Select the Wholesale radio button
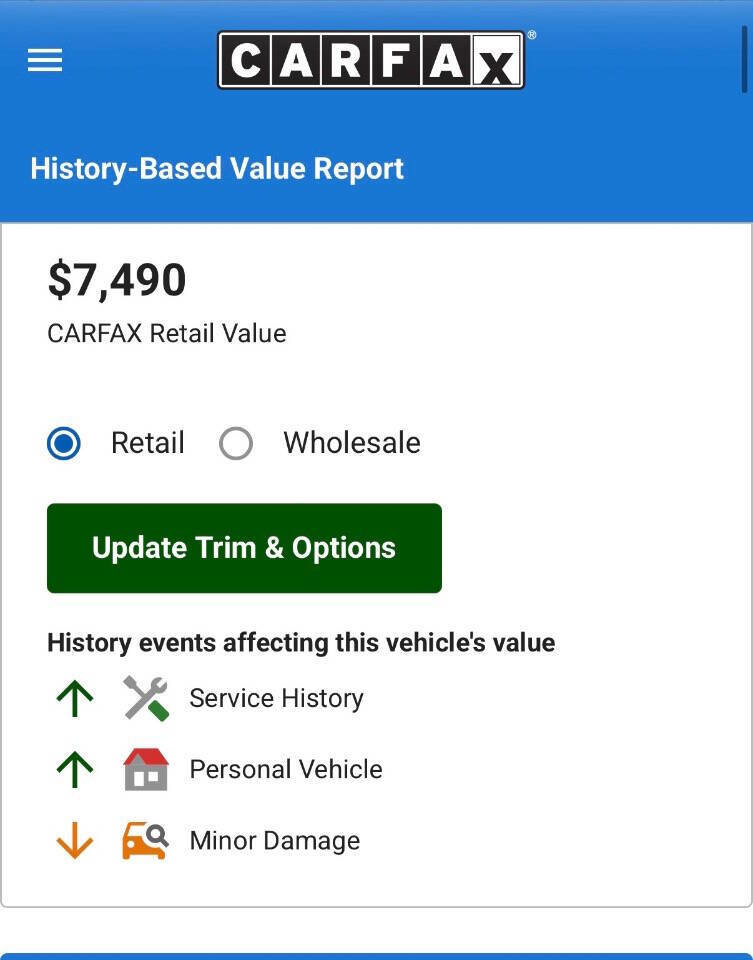Viewport: 753px width, 960px height. [237, 443]
